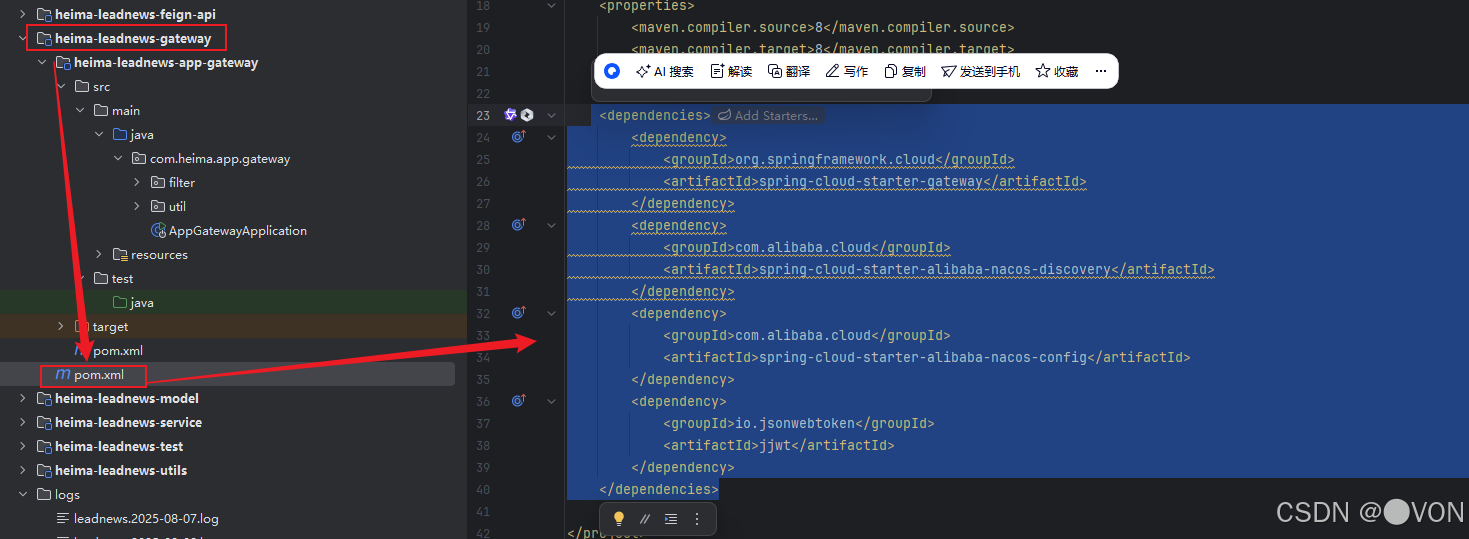Expand heima-leadnews-service module

pos(24,423)
